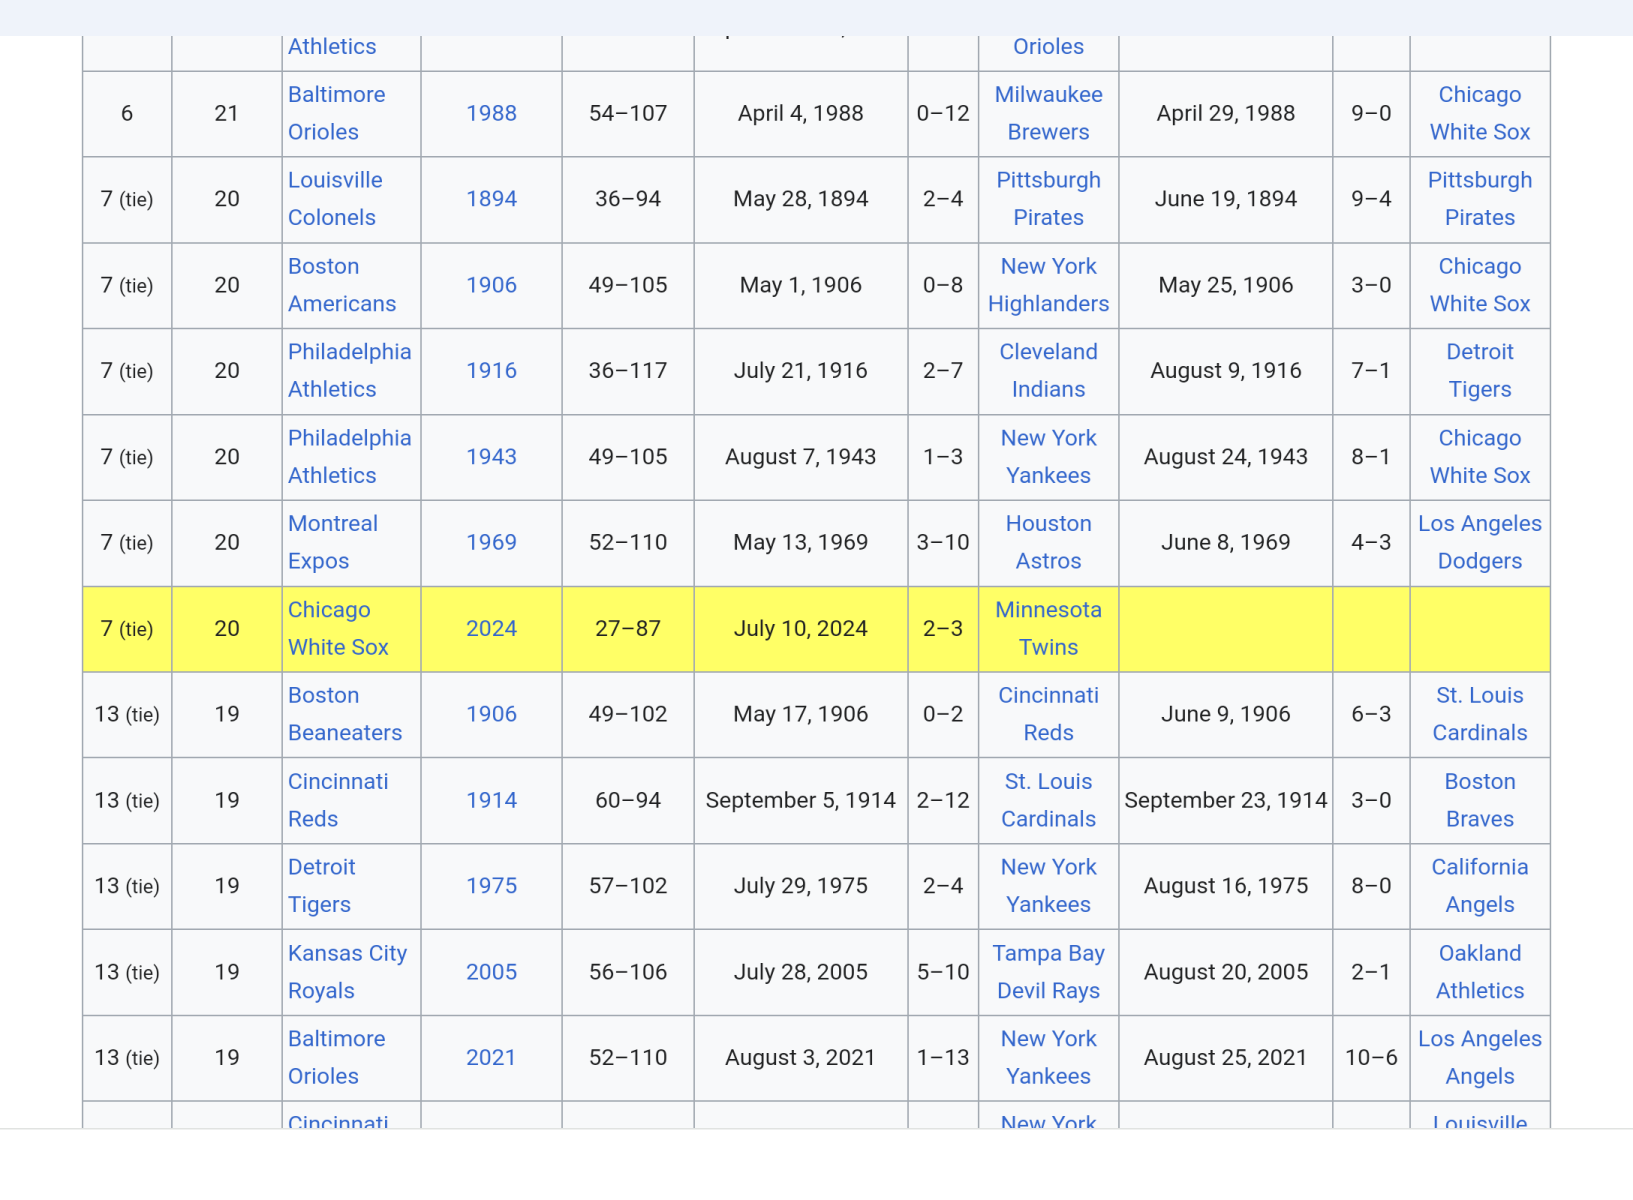Open the 2024 season link
The width and height of the screenshot is (1633, 1200).
[491, 629]
